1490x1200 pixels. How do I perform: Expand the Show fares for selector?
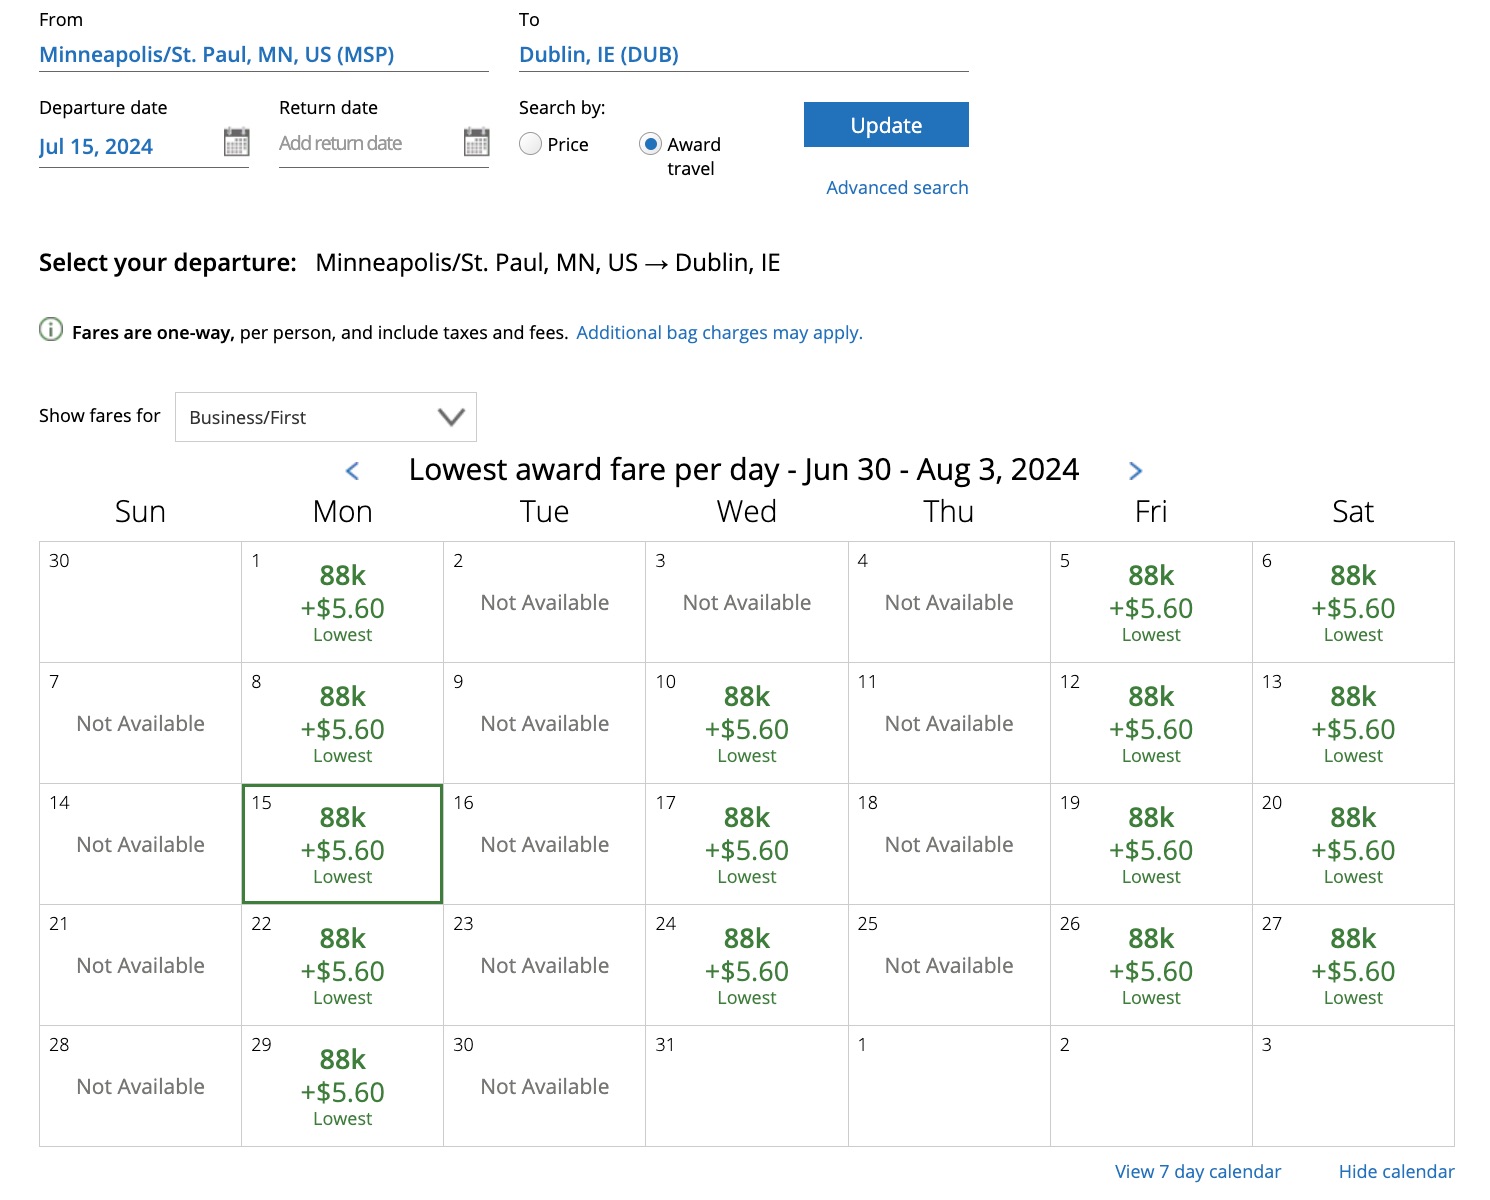tap(325, 417)
